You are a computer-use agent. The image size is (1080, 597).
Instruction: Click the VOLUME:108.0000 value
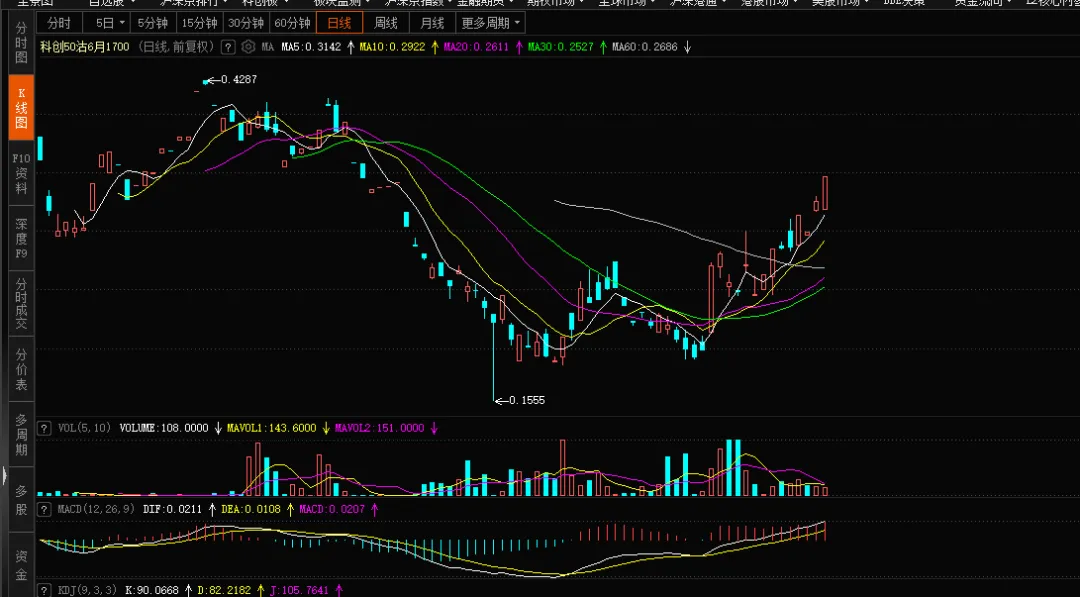(164, 428)
